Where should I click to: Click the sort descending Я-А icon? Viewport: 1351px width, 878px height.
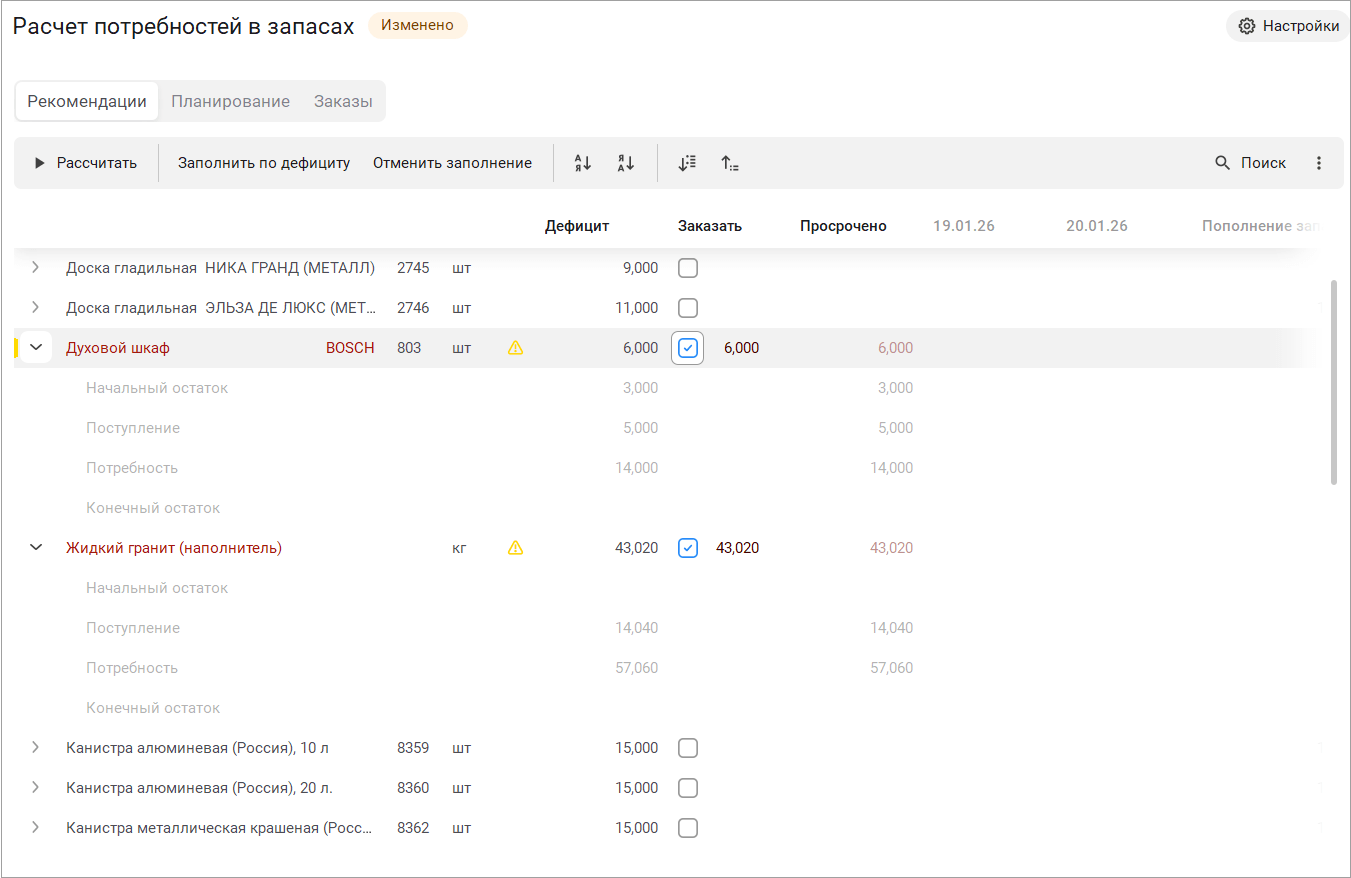click(x=626, y=163)
